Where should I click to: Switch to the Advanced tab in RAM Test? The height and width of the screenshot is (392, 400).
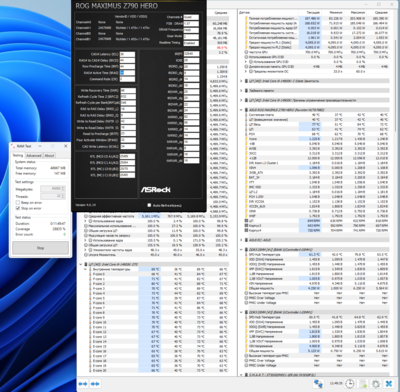coord(34,155)
